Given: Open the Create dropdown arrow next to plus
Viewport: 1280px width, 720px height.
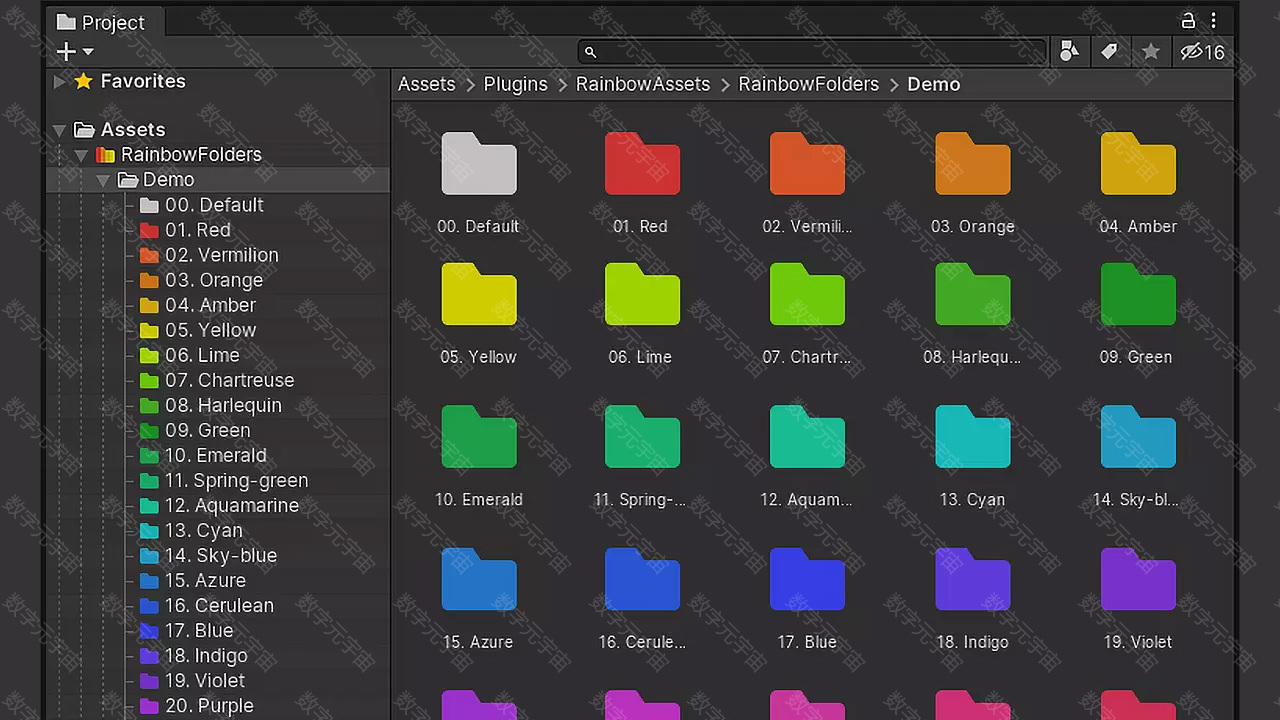Looking at the screenshot, I should (x=88, y=52).
